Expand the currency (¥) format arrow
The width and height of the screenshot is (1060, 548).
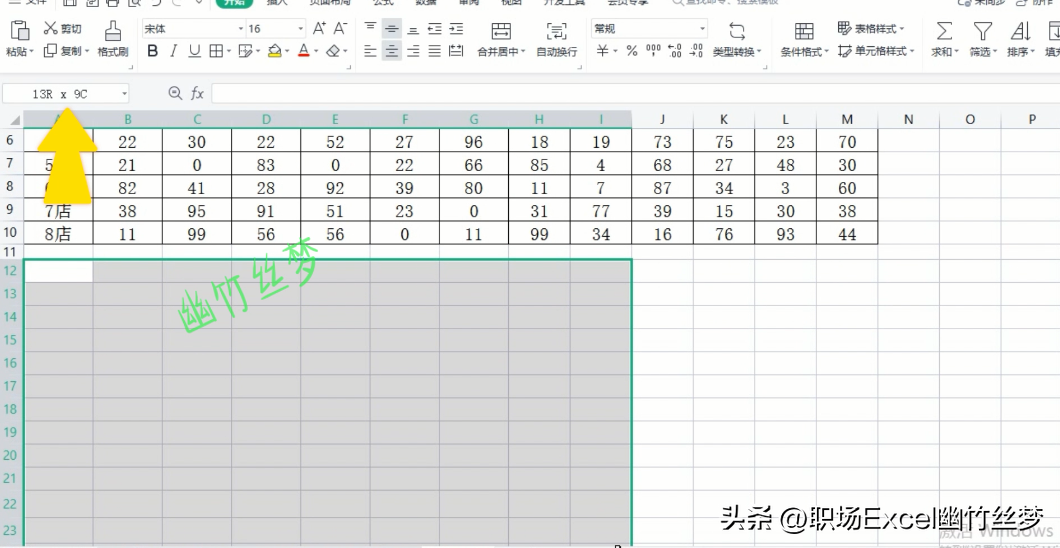(616, 51)
